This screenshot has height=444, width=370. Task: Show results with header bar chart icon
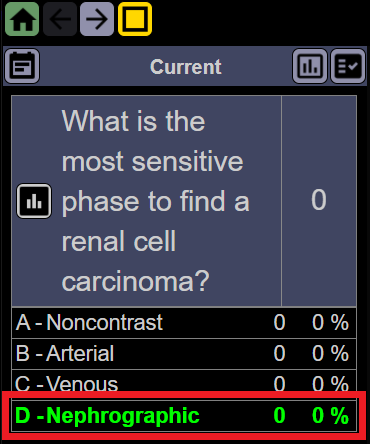310,66
